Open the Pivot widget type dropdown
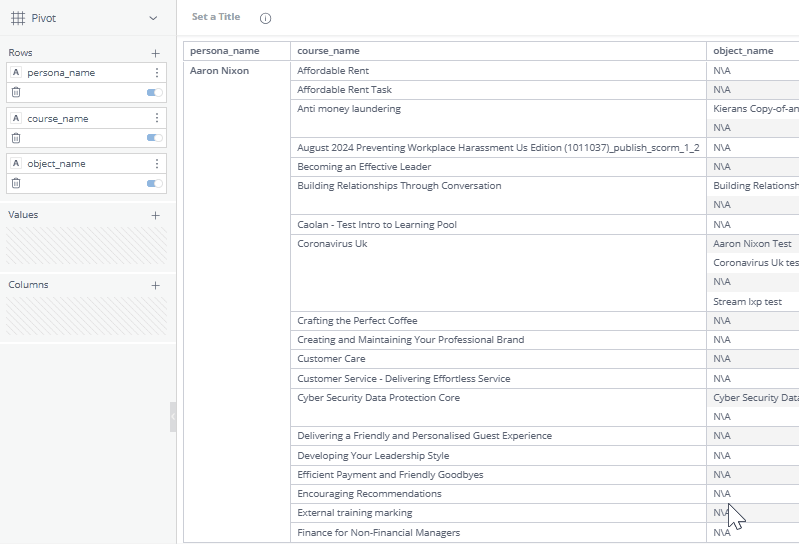 [x=152, y=18]
